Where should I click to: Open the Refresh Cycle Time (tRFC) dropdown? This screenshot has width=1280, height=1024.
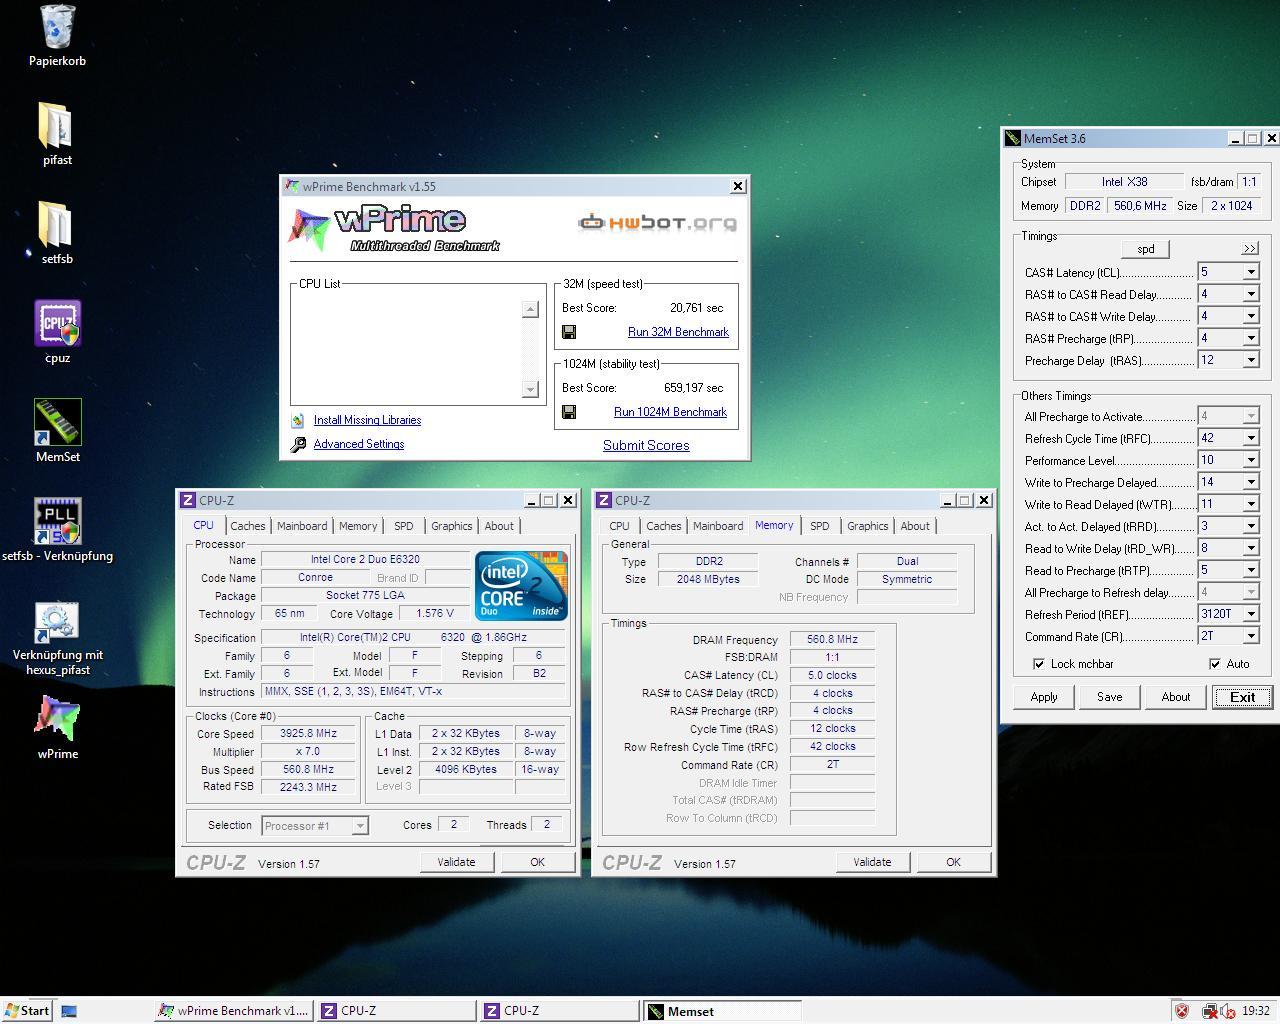coord(1250,438)
